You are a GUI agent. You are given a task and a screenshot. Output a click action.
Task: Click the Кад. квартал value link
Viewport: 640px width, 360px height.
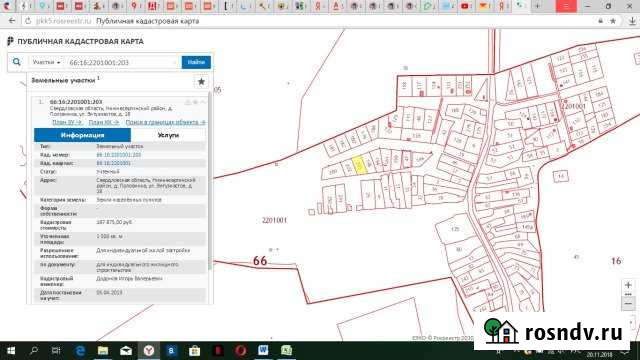click(113, 163)
